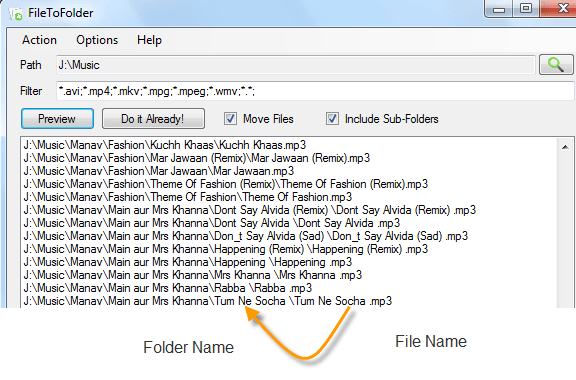This screenshot has width=576, height=380.
Task: Select the Theme Of Fashion.mp3 row
Action: coord(187,197)
